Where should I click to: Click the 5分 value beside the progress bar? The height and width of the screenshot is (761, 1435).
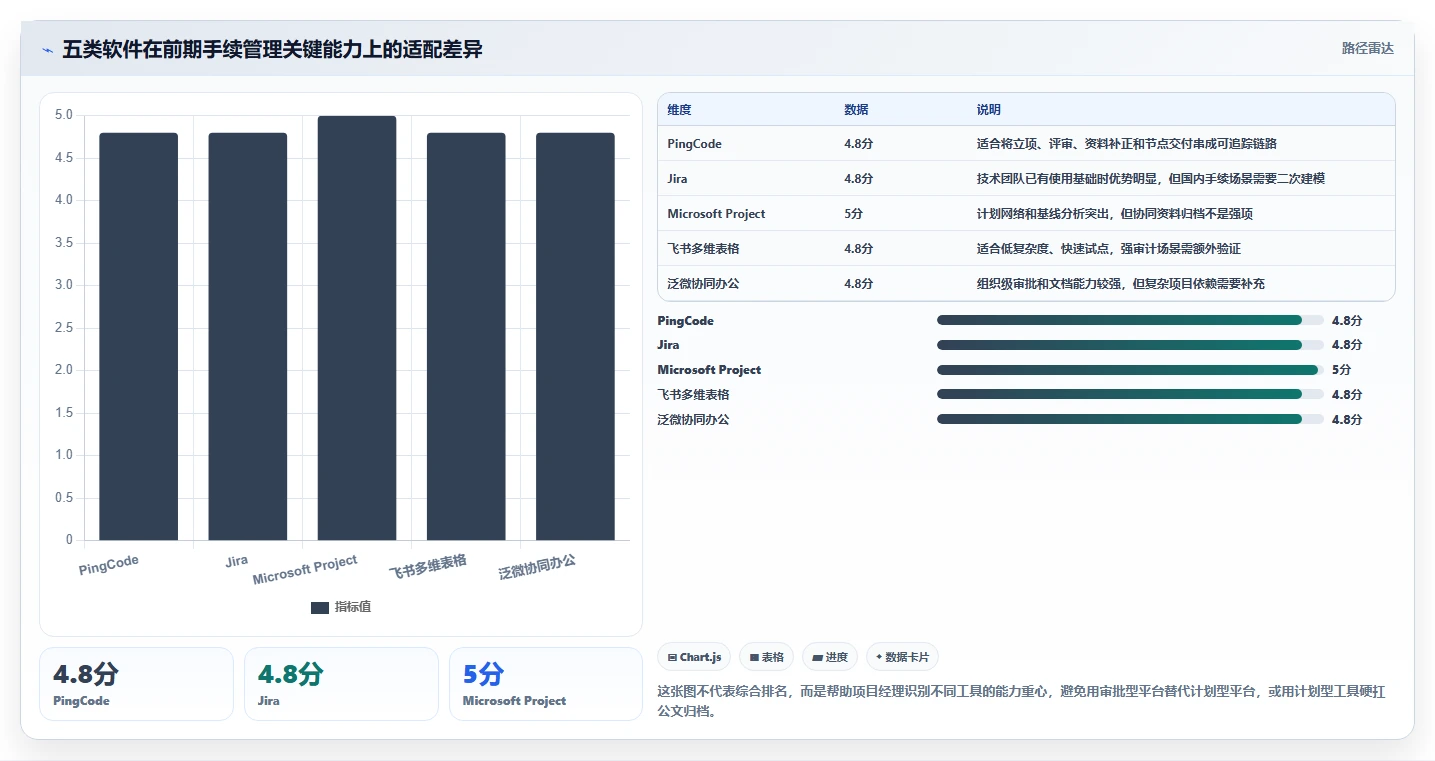tap(1341, 370)
